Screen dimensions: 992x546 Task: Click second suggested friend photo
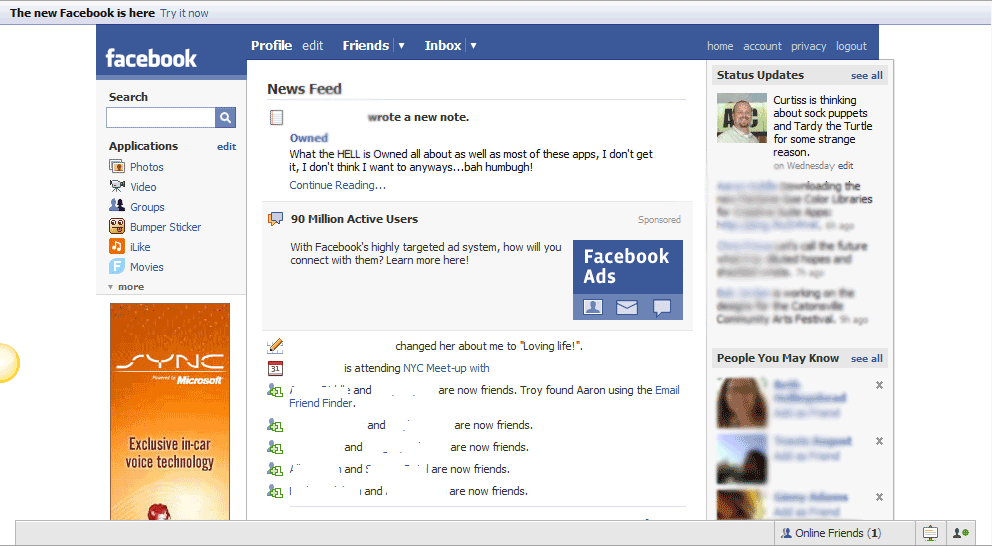click(x=741, y=459)
